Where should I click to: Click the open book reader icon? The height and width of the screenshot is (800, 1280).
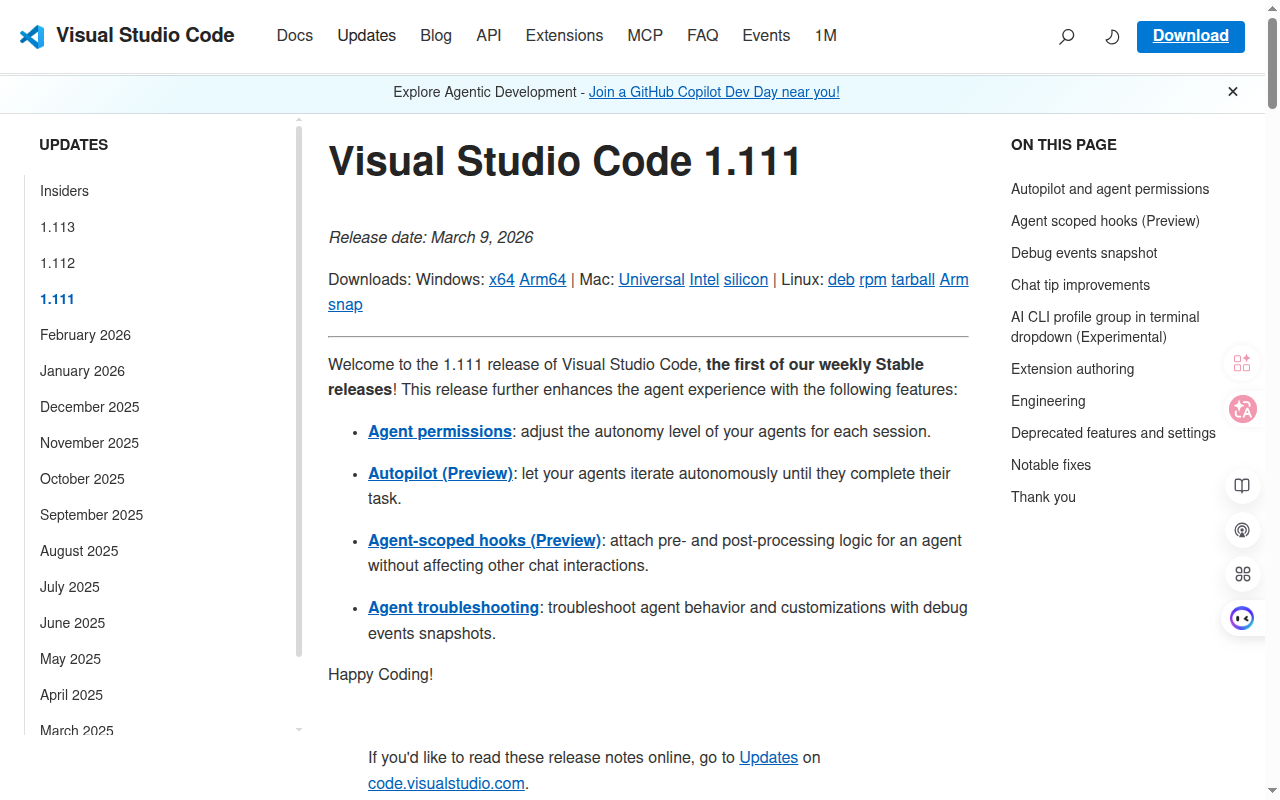coord(1242,486)
